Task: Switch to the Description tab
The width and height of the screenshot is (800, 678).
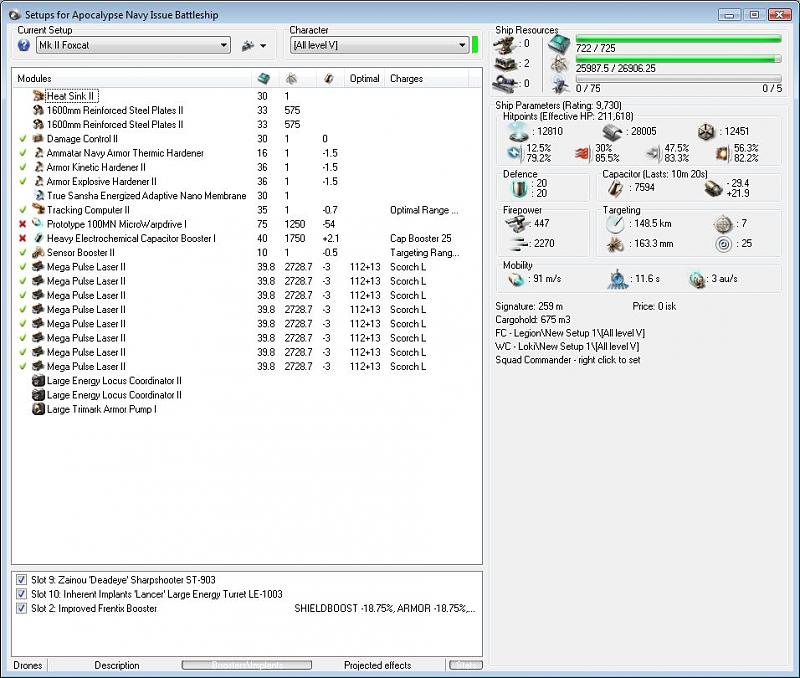Action: click(x=117, y=665)
